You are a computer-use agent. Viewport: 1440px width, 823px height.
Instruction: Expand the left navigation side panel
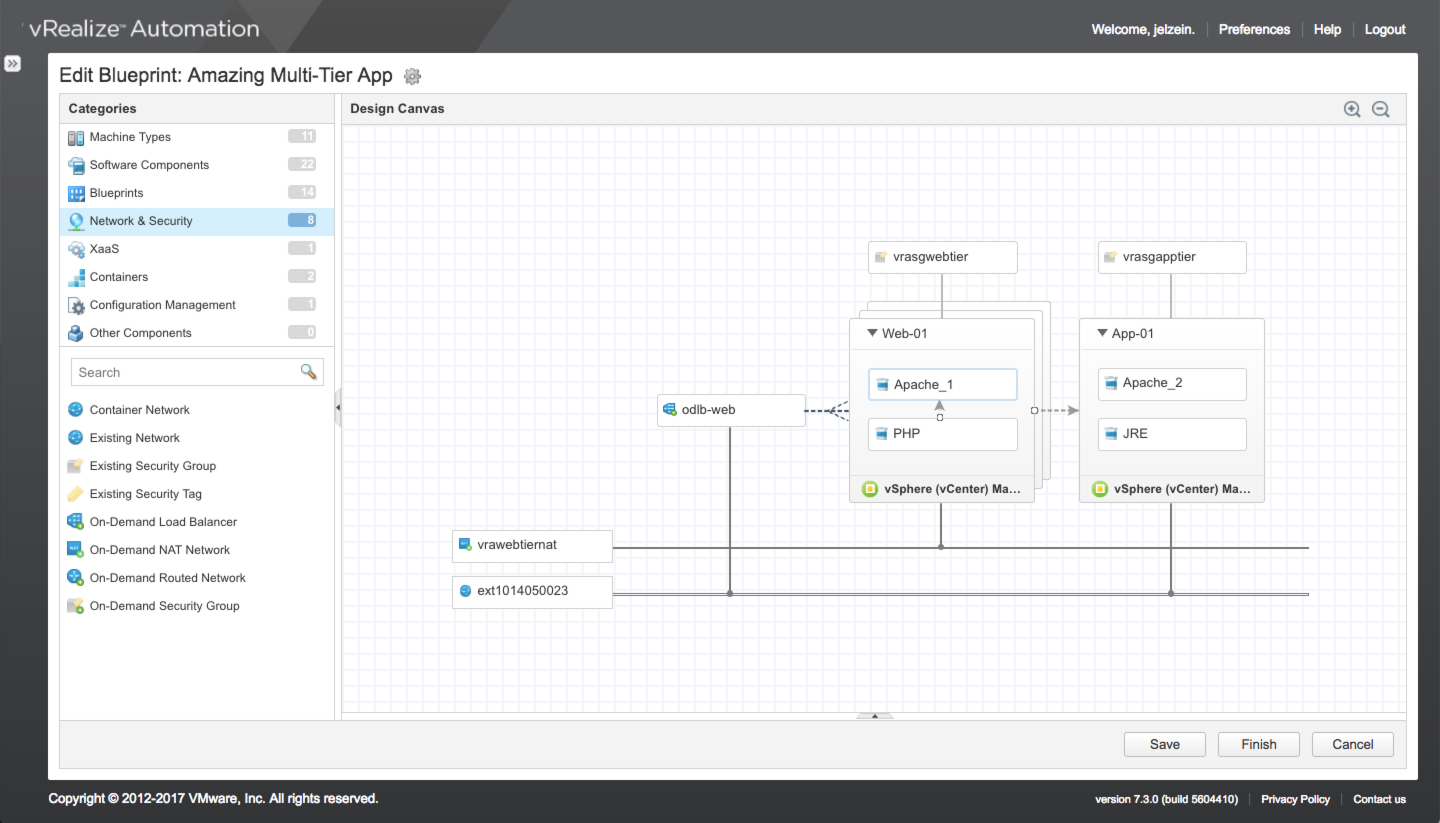(12, 64)
